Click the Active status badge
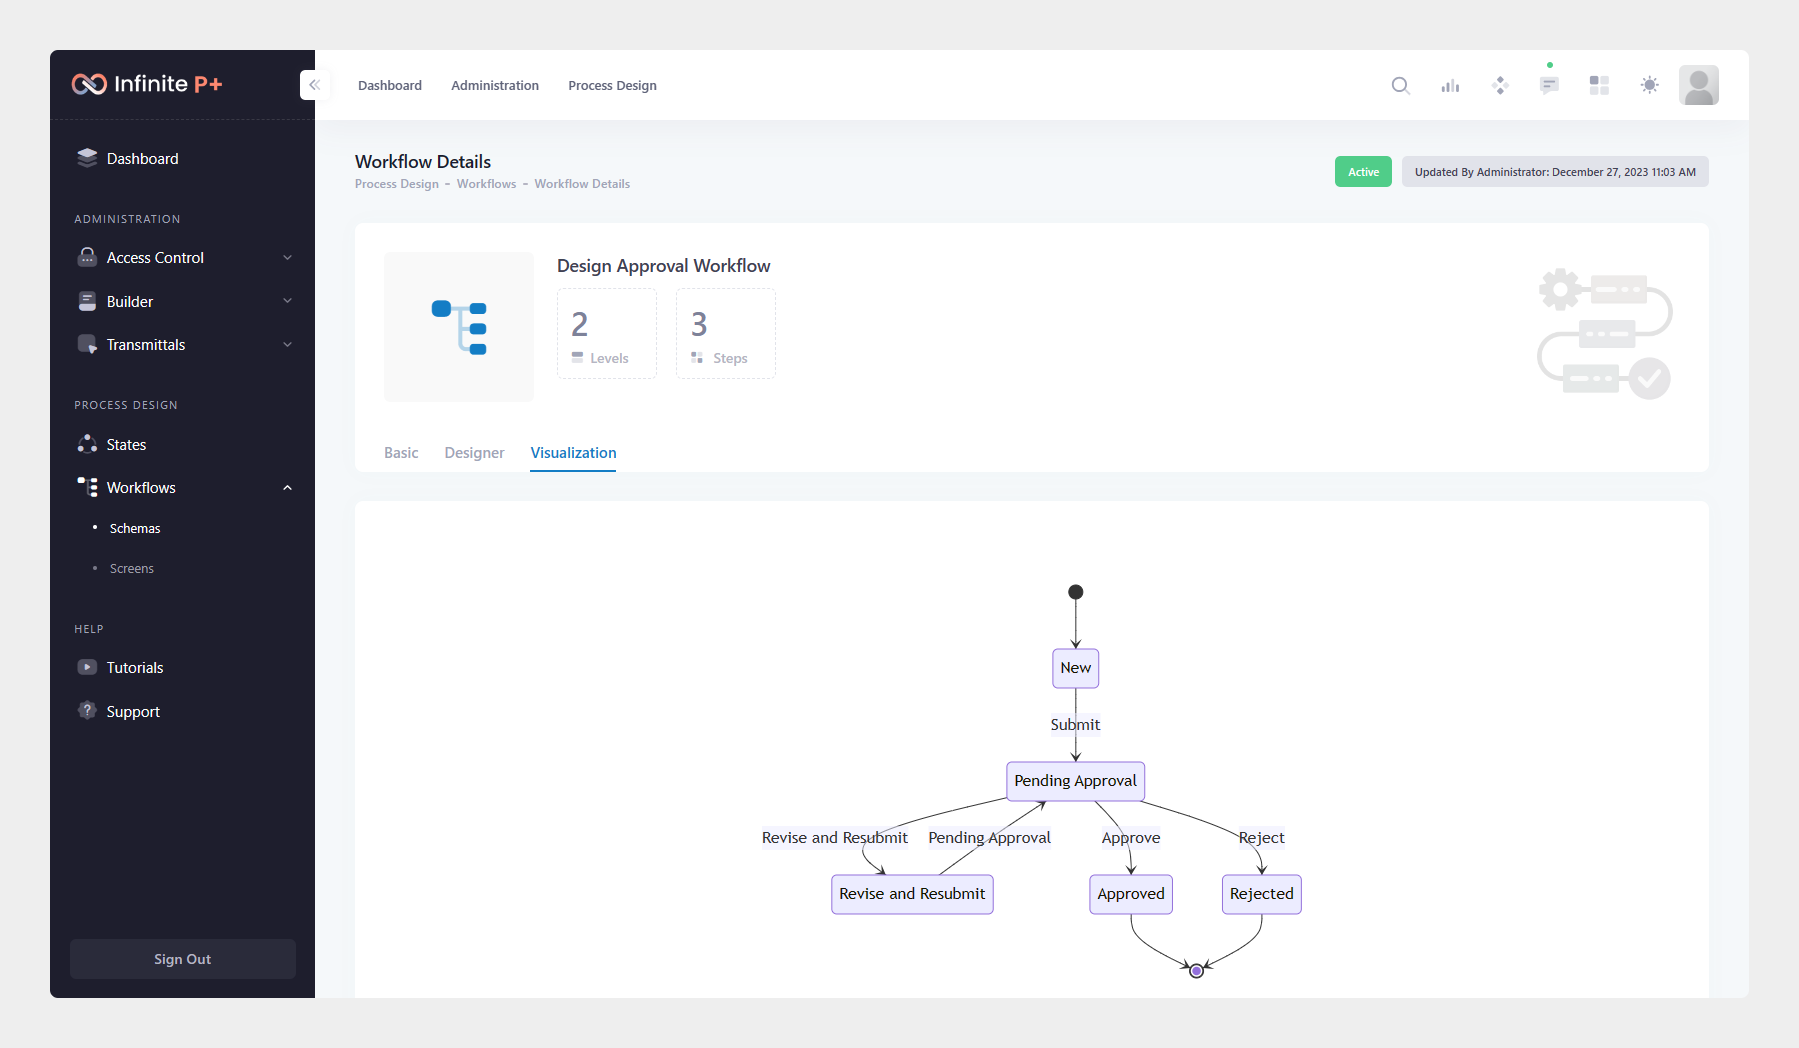 point(1363,172)
